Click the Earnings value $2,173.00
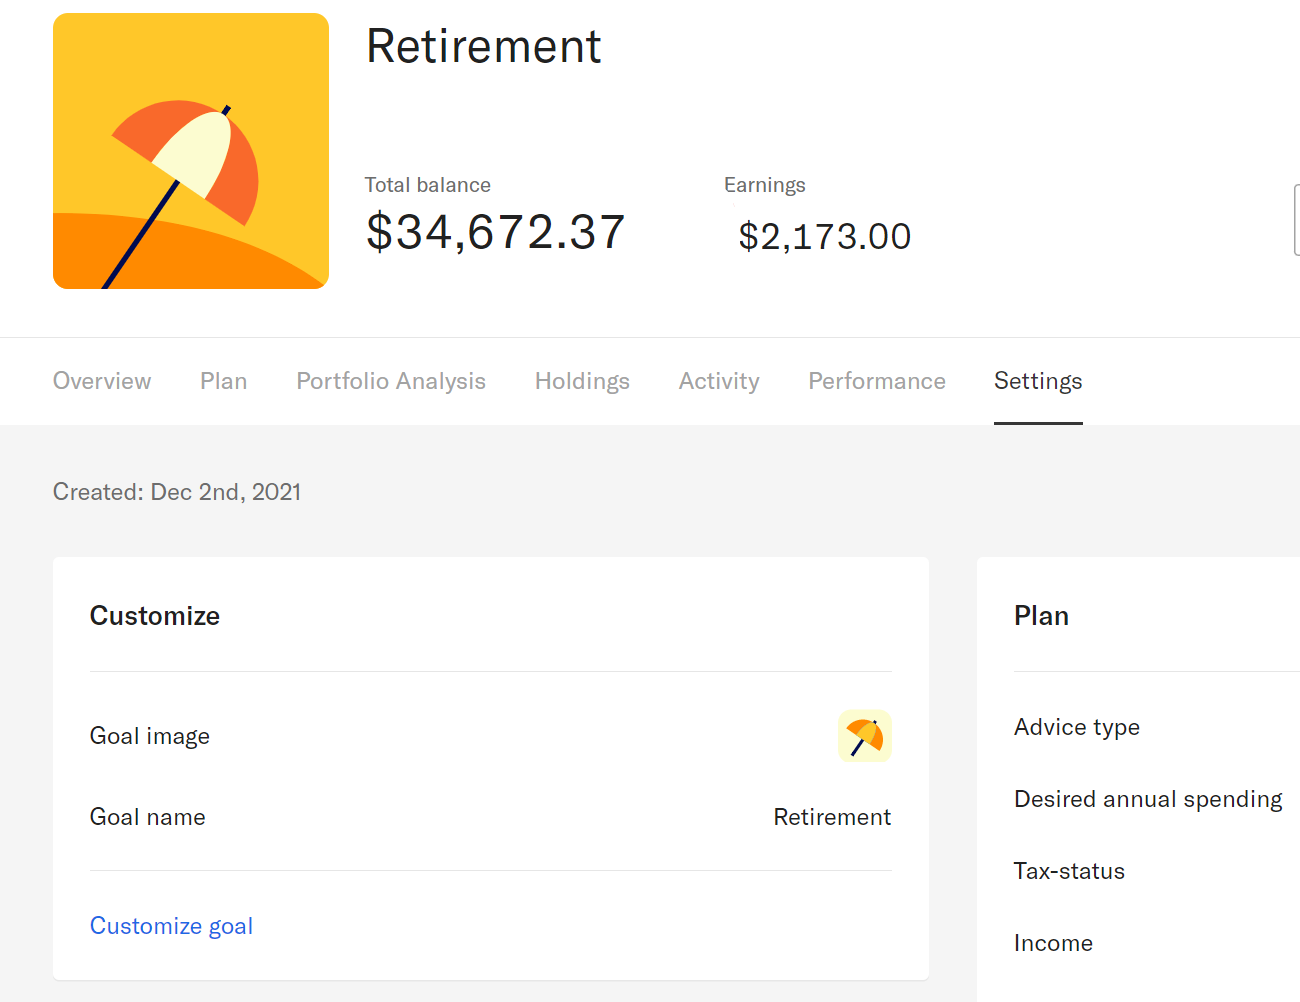This screenshot has height=1002, width=1300. [824, 236]
